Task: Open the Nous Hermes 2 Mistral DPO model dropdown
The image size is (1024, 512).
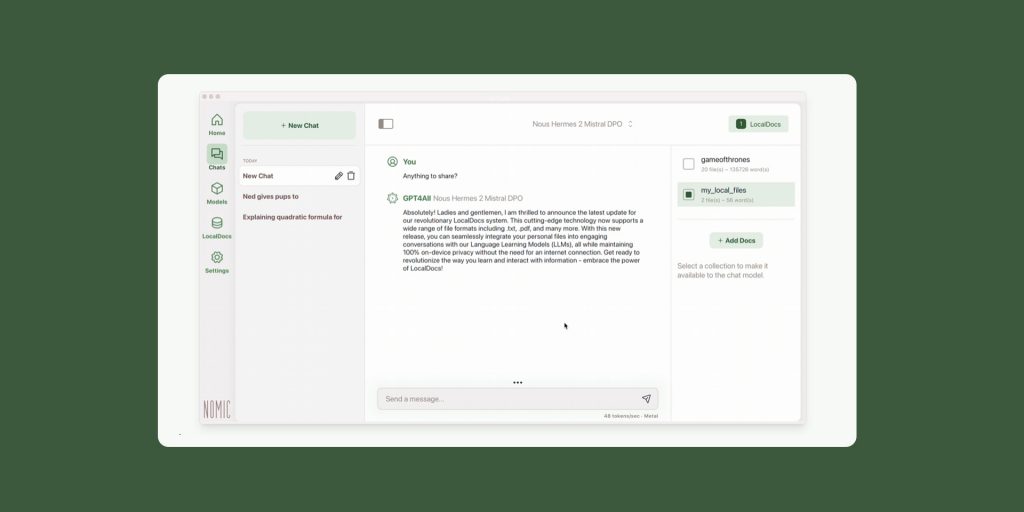Action: 583,124
